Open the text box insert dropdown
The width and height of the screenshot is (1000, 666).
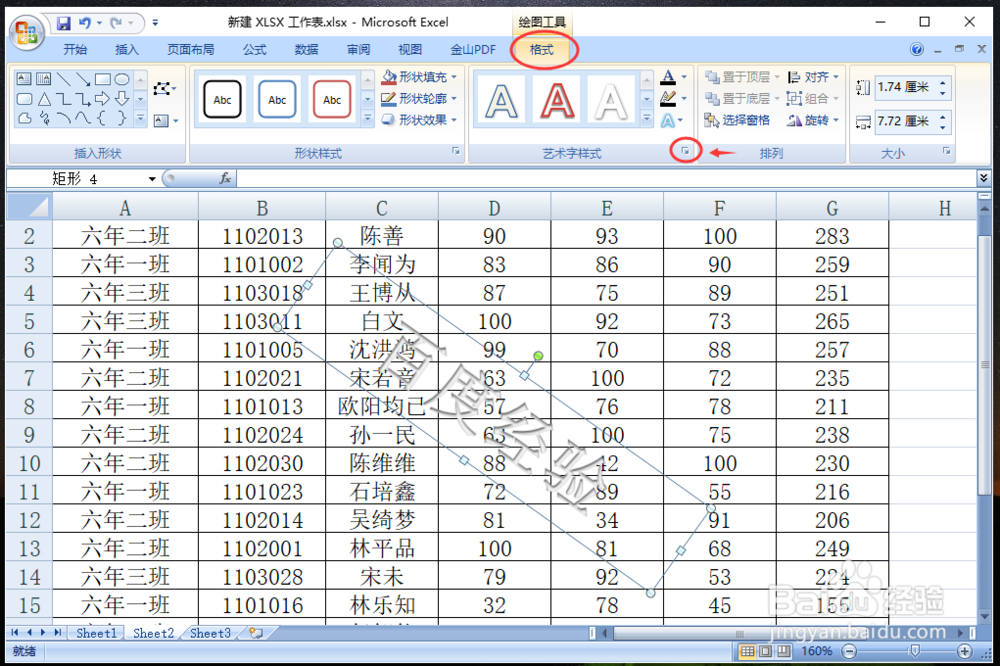click(x=166, y=121)
